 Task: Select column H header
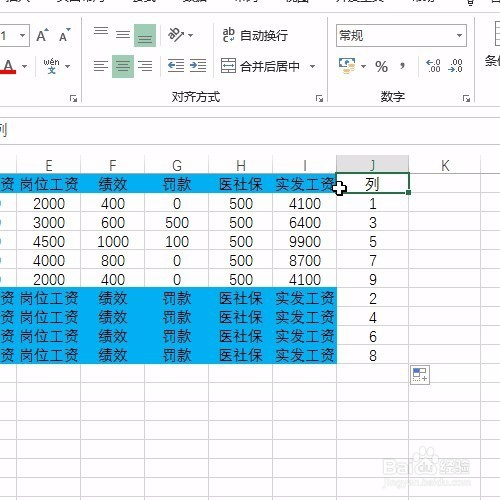[241, 165]
